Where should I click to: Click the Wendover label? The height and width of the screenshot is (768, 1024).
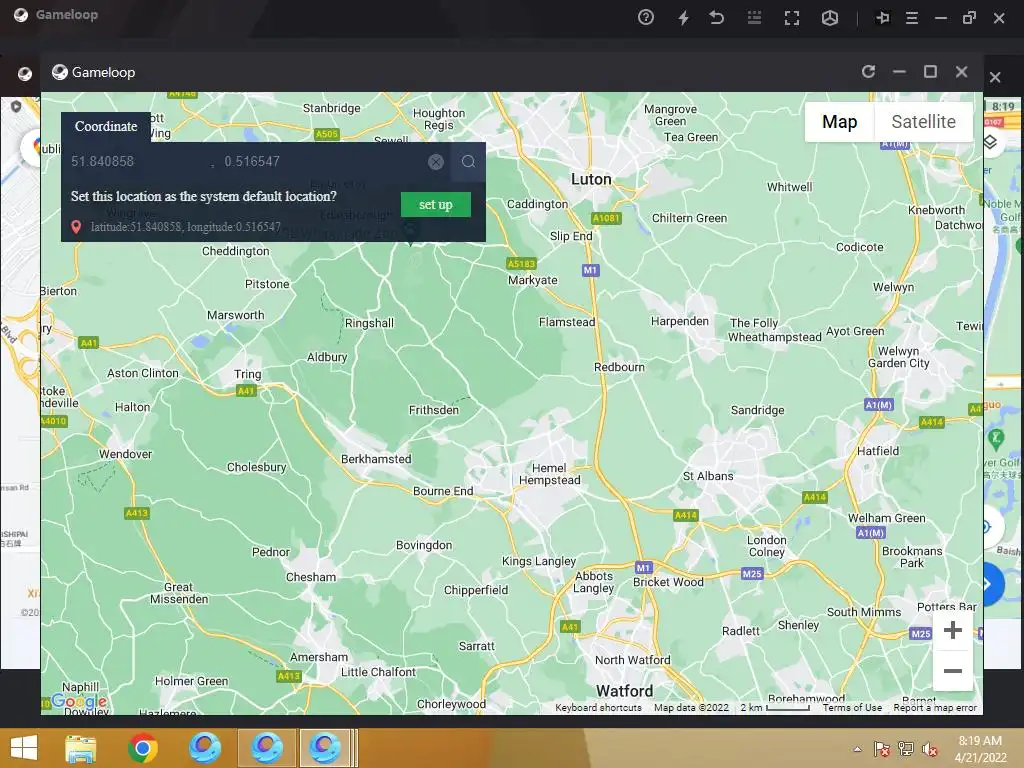coord(125,454)
